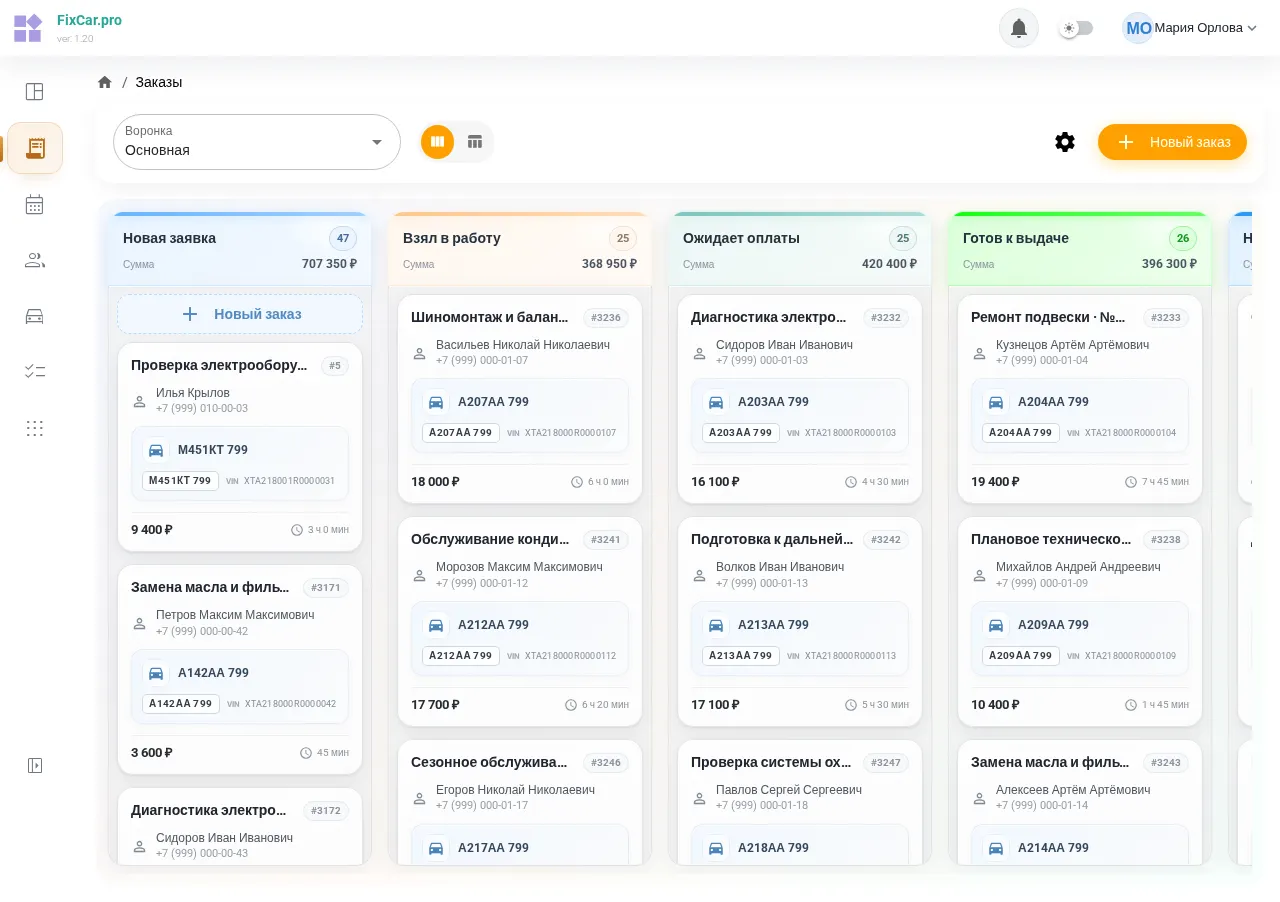Click the car icon for А142АА 799

[x=156, y=673]
